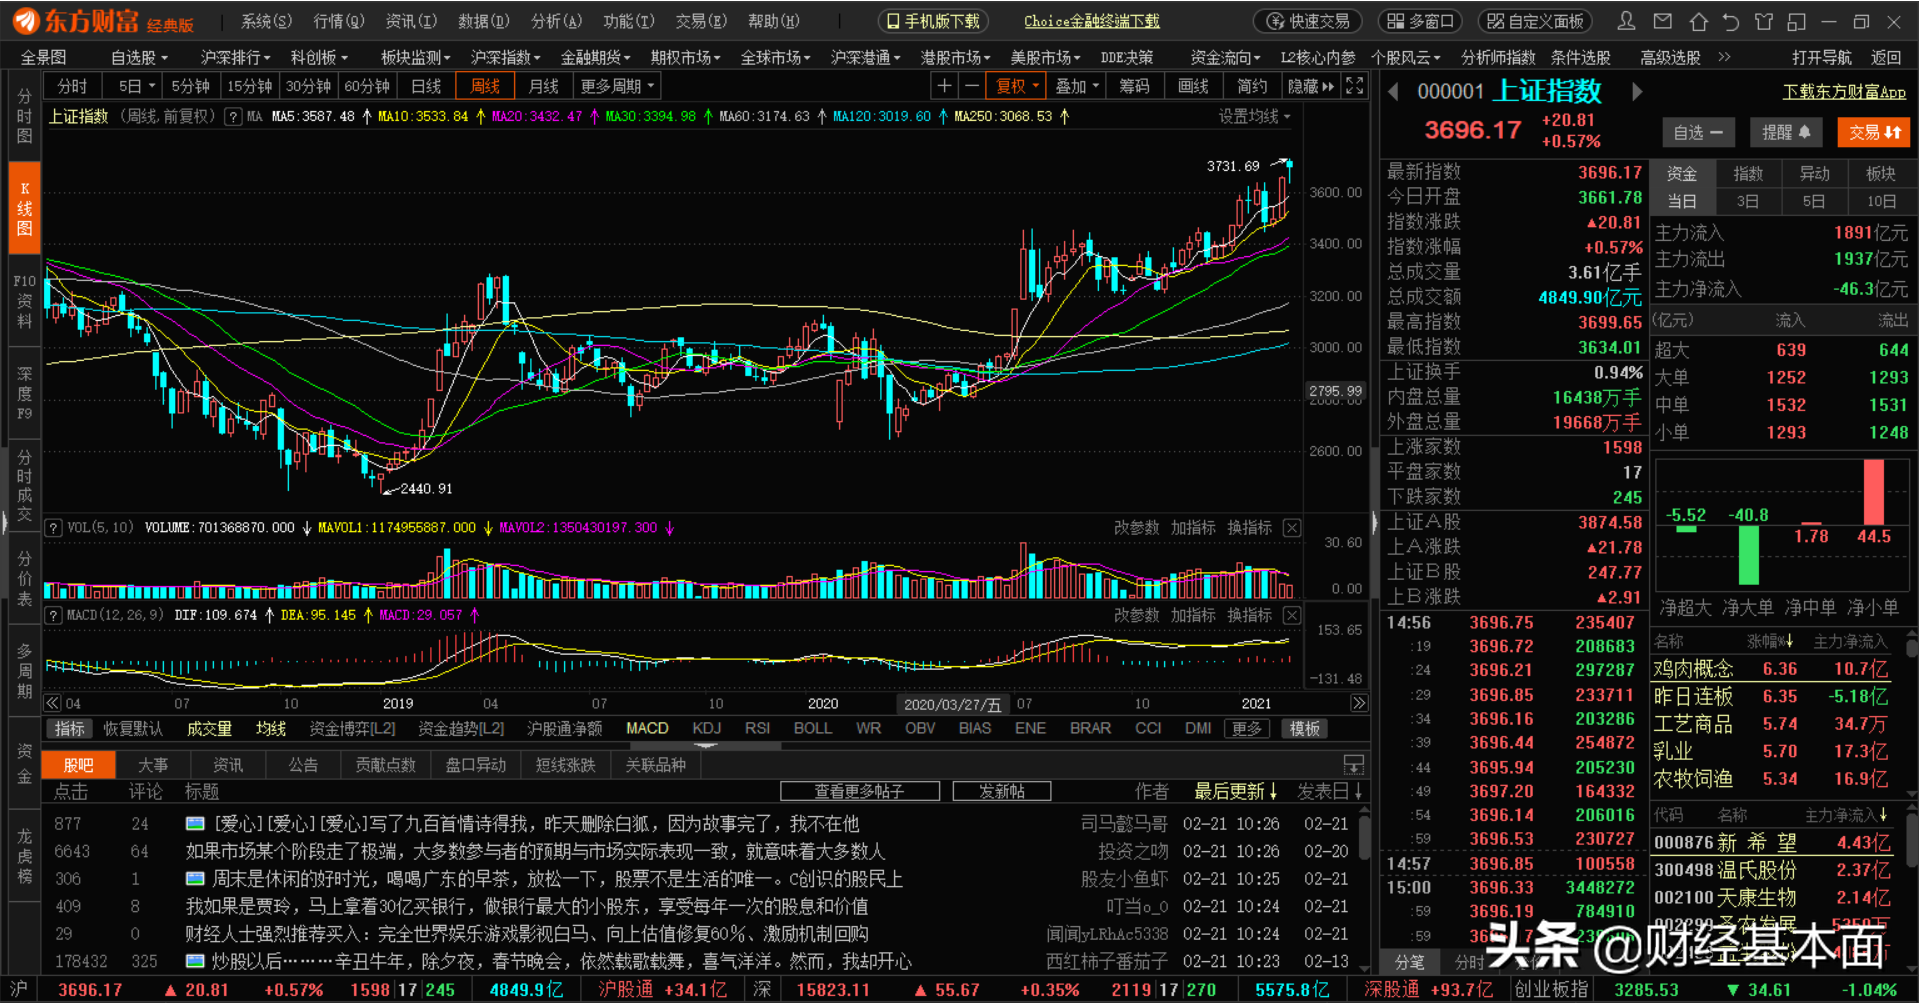Viewport: 1919px width, 1003px height.
Task: Jump timeline left with double-arrow icon
Action: (x=52, y=703)
